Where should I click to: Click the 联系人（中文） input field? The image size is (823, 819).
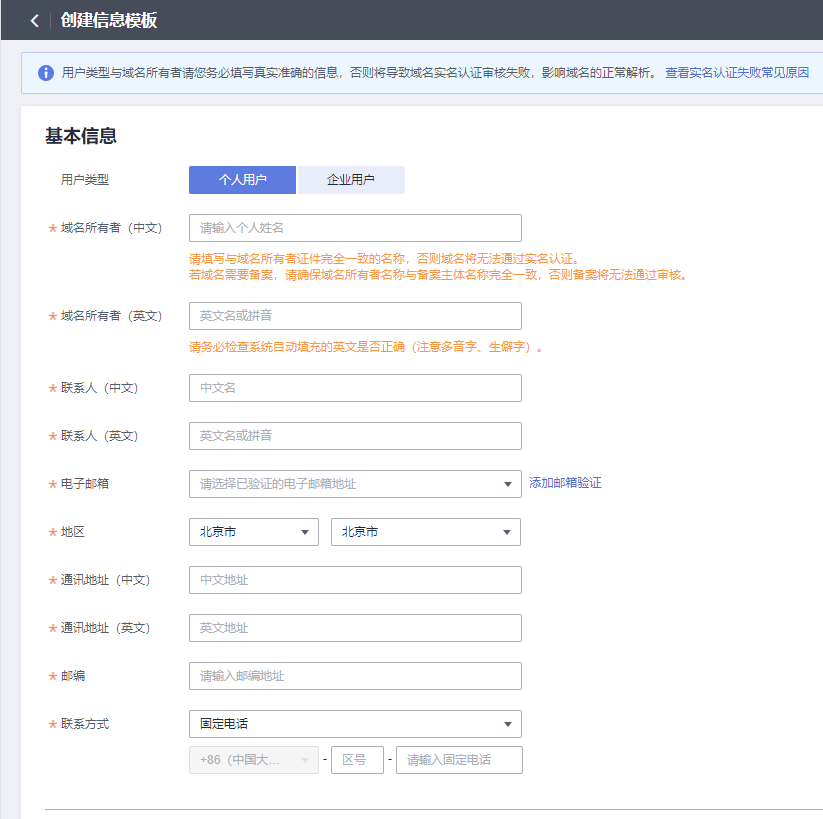[355, 387]
